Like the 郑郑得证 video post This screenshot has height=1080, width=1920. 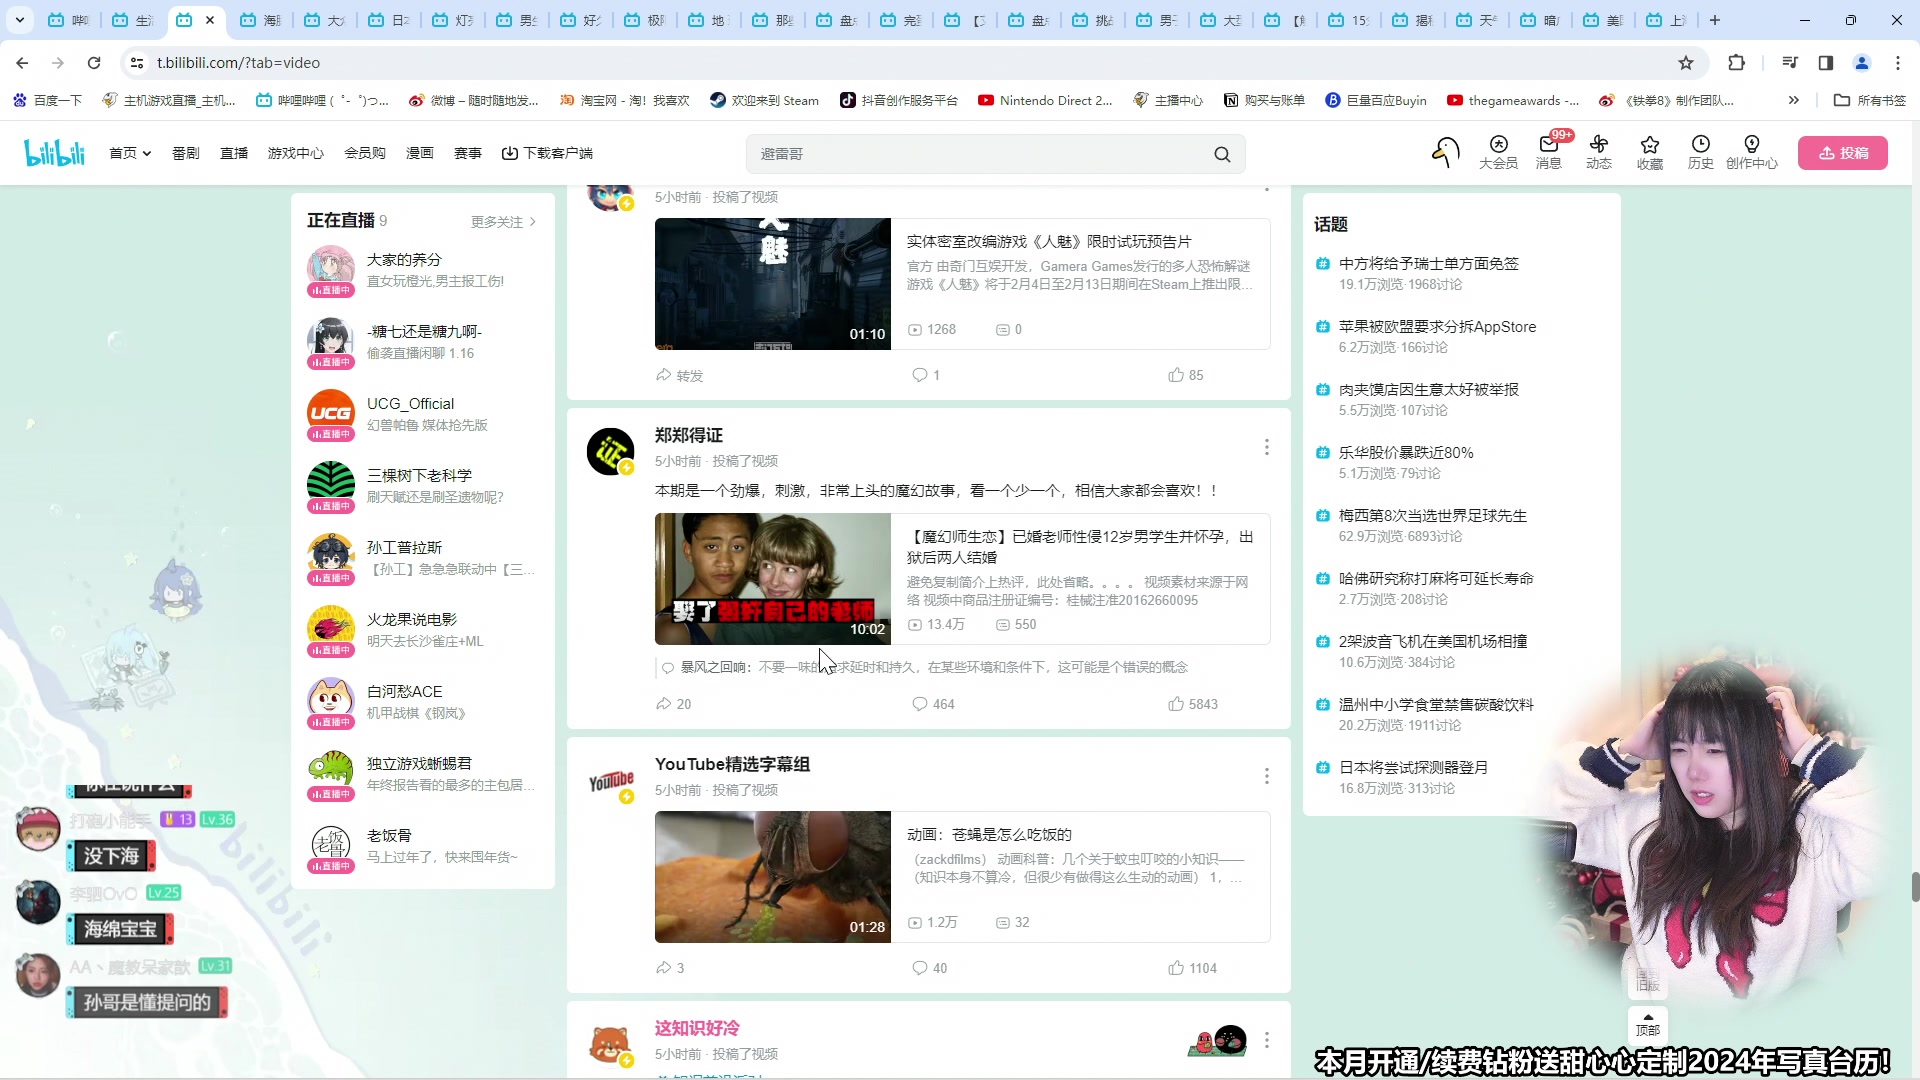coord(1177,704)
